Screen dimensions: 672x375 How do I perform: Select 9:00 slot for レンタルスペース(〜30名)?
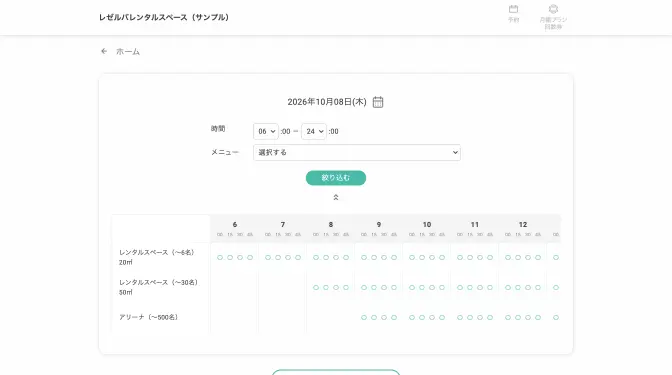[364, 288]
